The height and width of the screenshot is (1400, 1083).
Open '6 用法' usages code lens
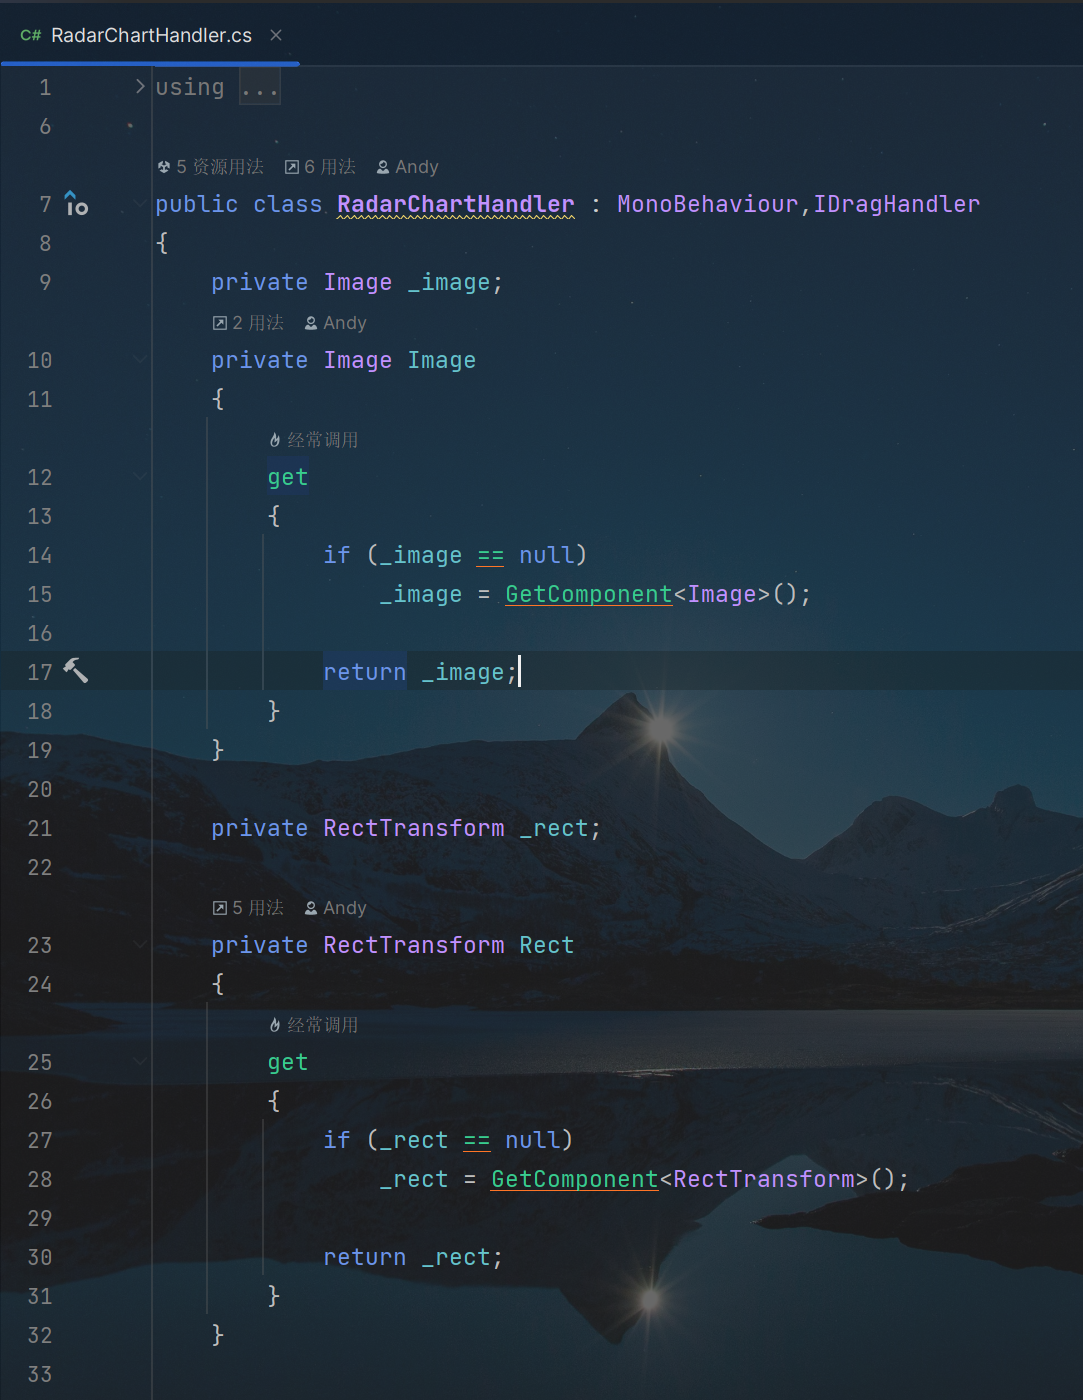[330, 167]
